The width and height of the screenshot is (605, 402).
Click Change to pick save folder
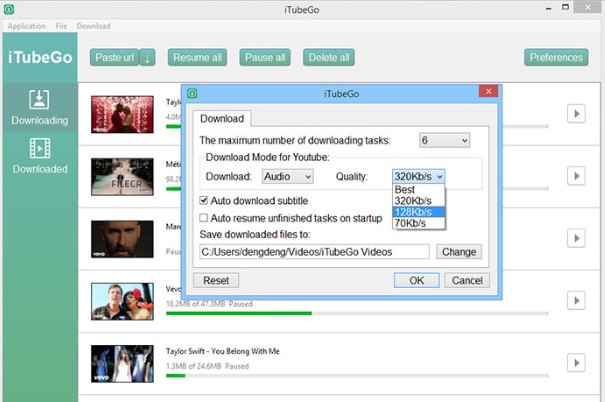(459, 252)
